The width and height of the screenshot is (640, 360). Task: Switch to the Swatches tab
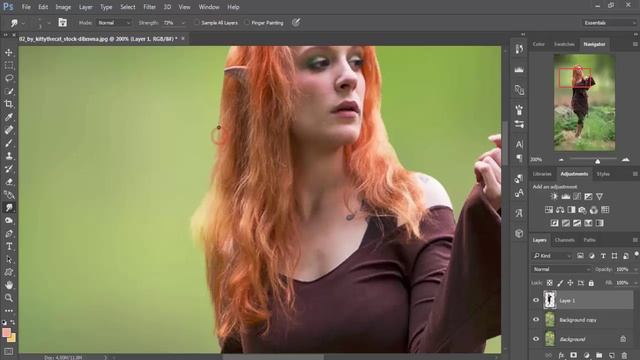pyautogui.click(x=564, y=44)
